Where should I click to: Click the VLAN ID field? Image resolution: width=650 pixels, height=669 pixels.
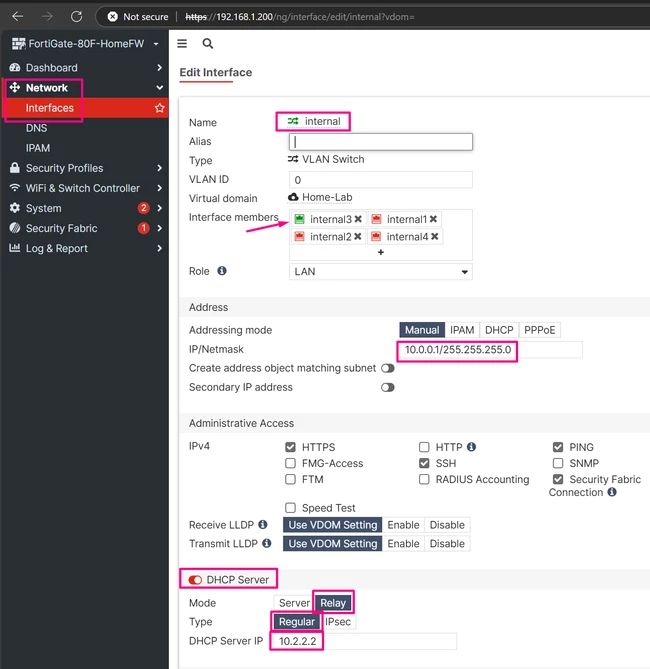[x=381, y=180]
